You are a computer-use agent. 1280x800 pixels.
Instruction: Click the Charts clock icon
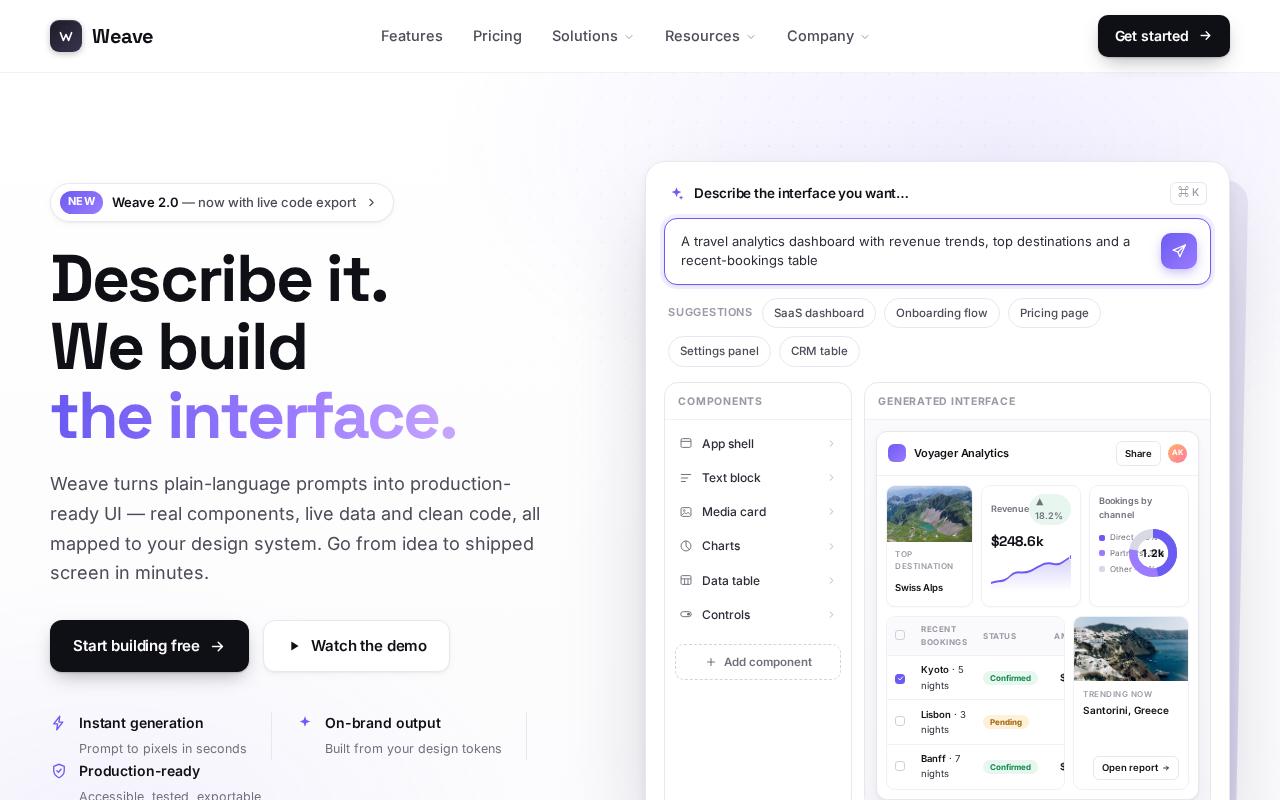click(x=686, y=546)
